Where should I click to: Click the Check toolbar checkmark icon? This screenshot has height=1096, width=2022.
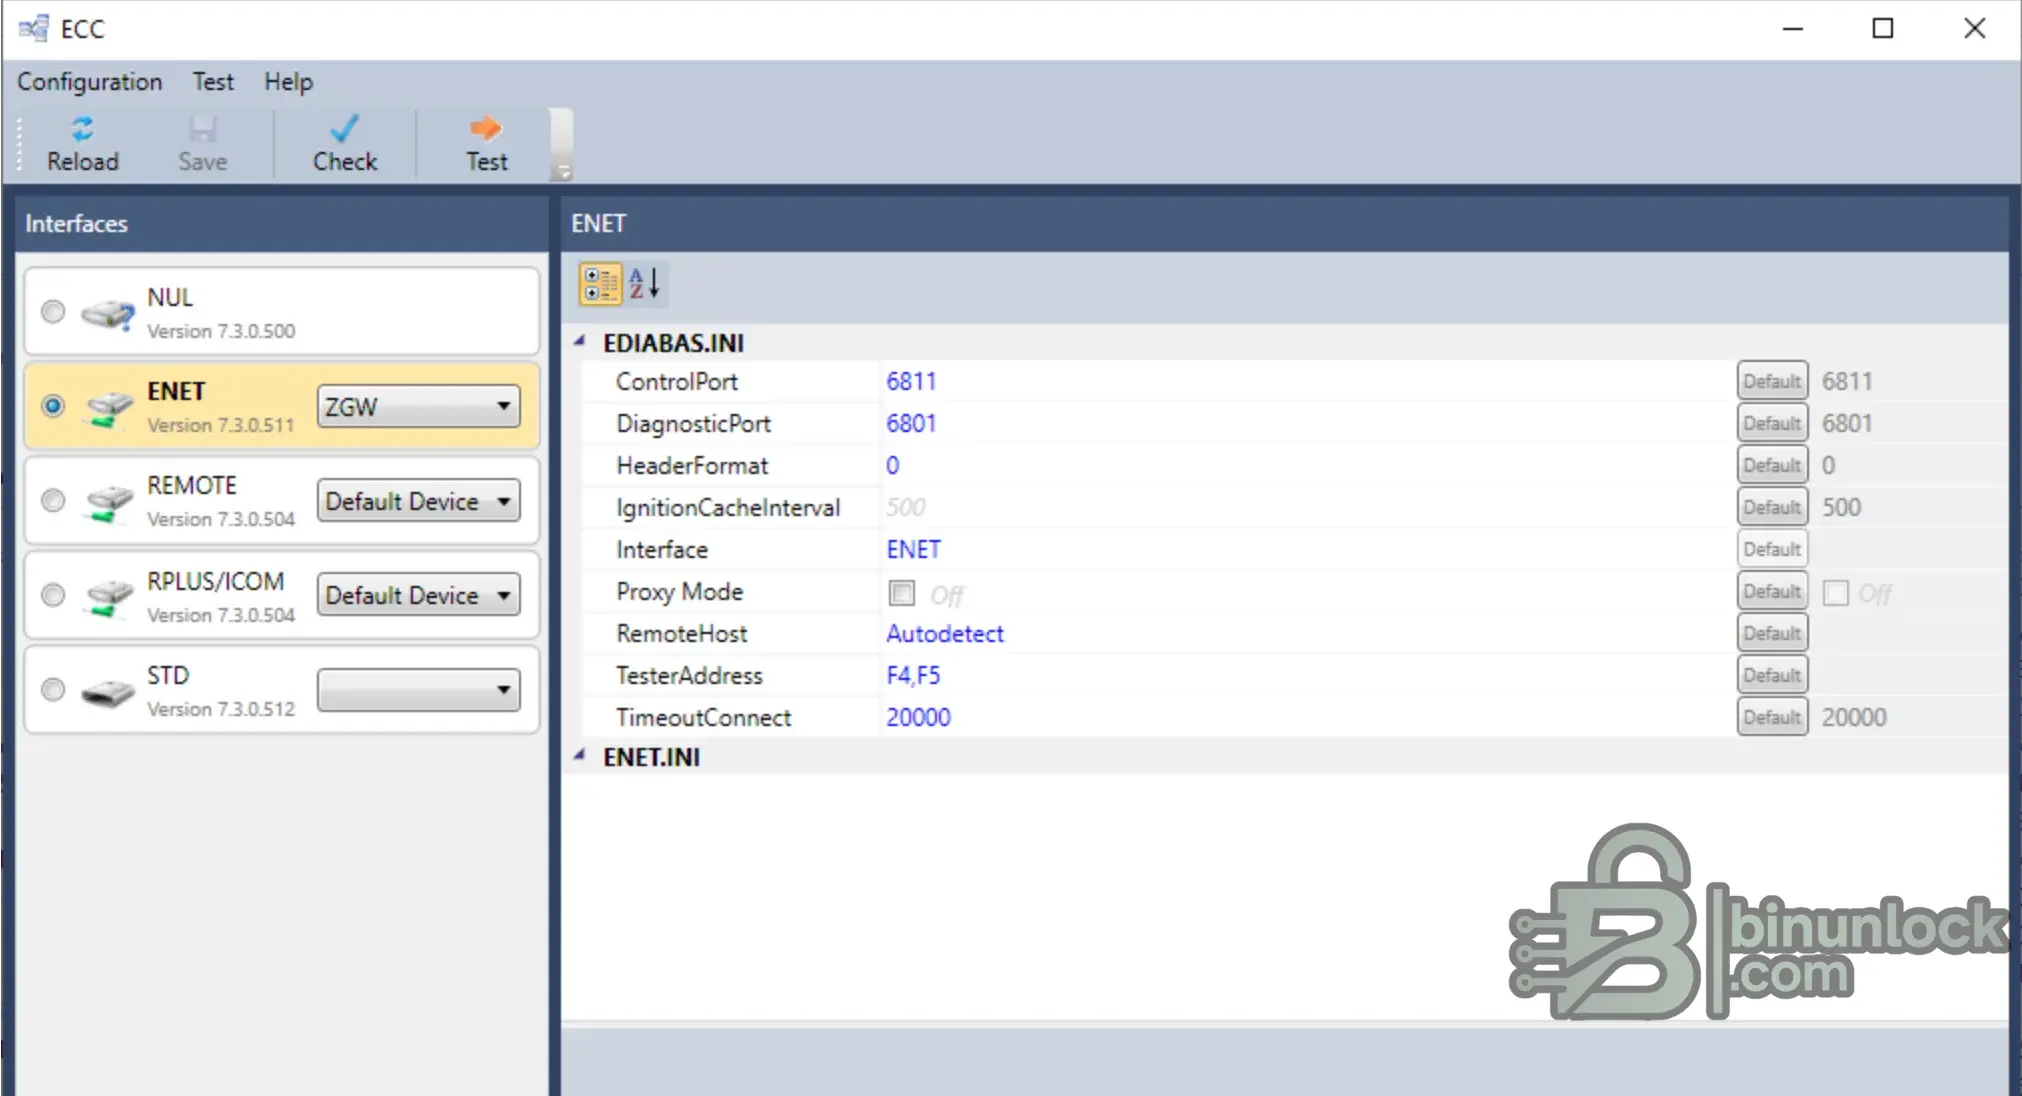pos(344,129)
